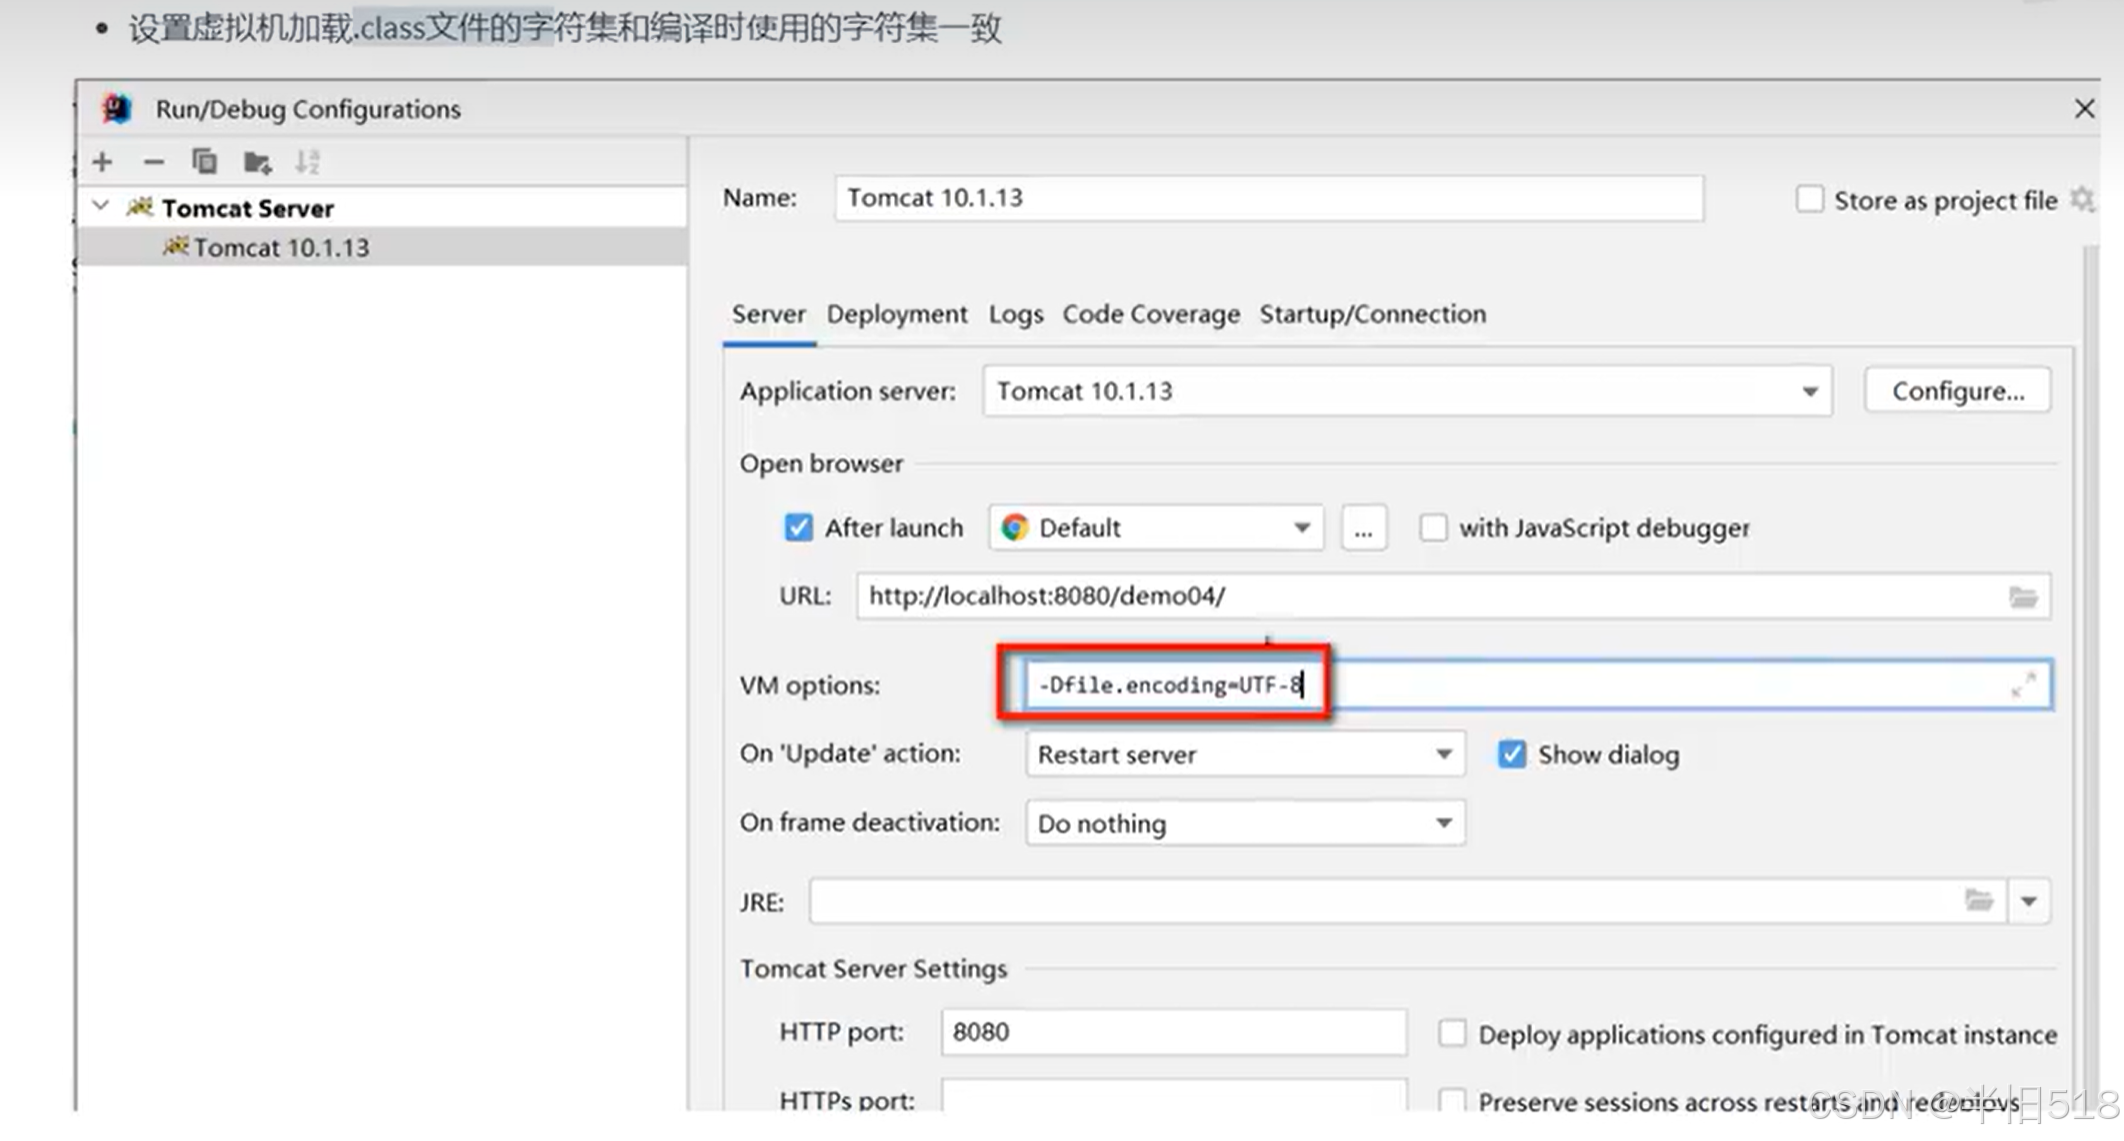Viewport: 2124px width, 1141px height.
Task: Close the Run/Debug Configurations dialog
Action: click(2084, 108)
